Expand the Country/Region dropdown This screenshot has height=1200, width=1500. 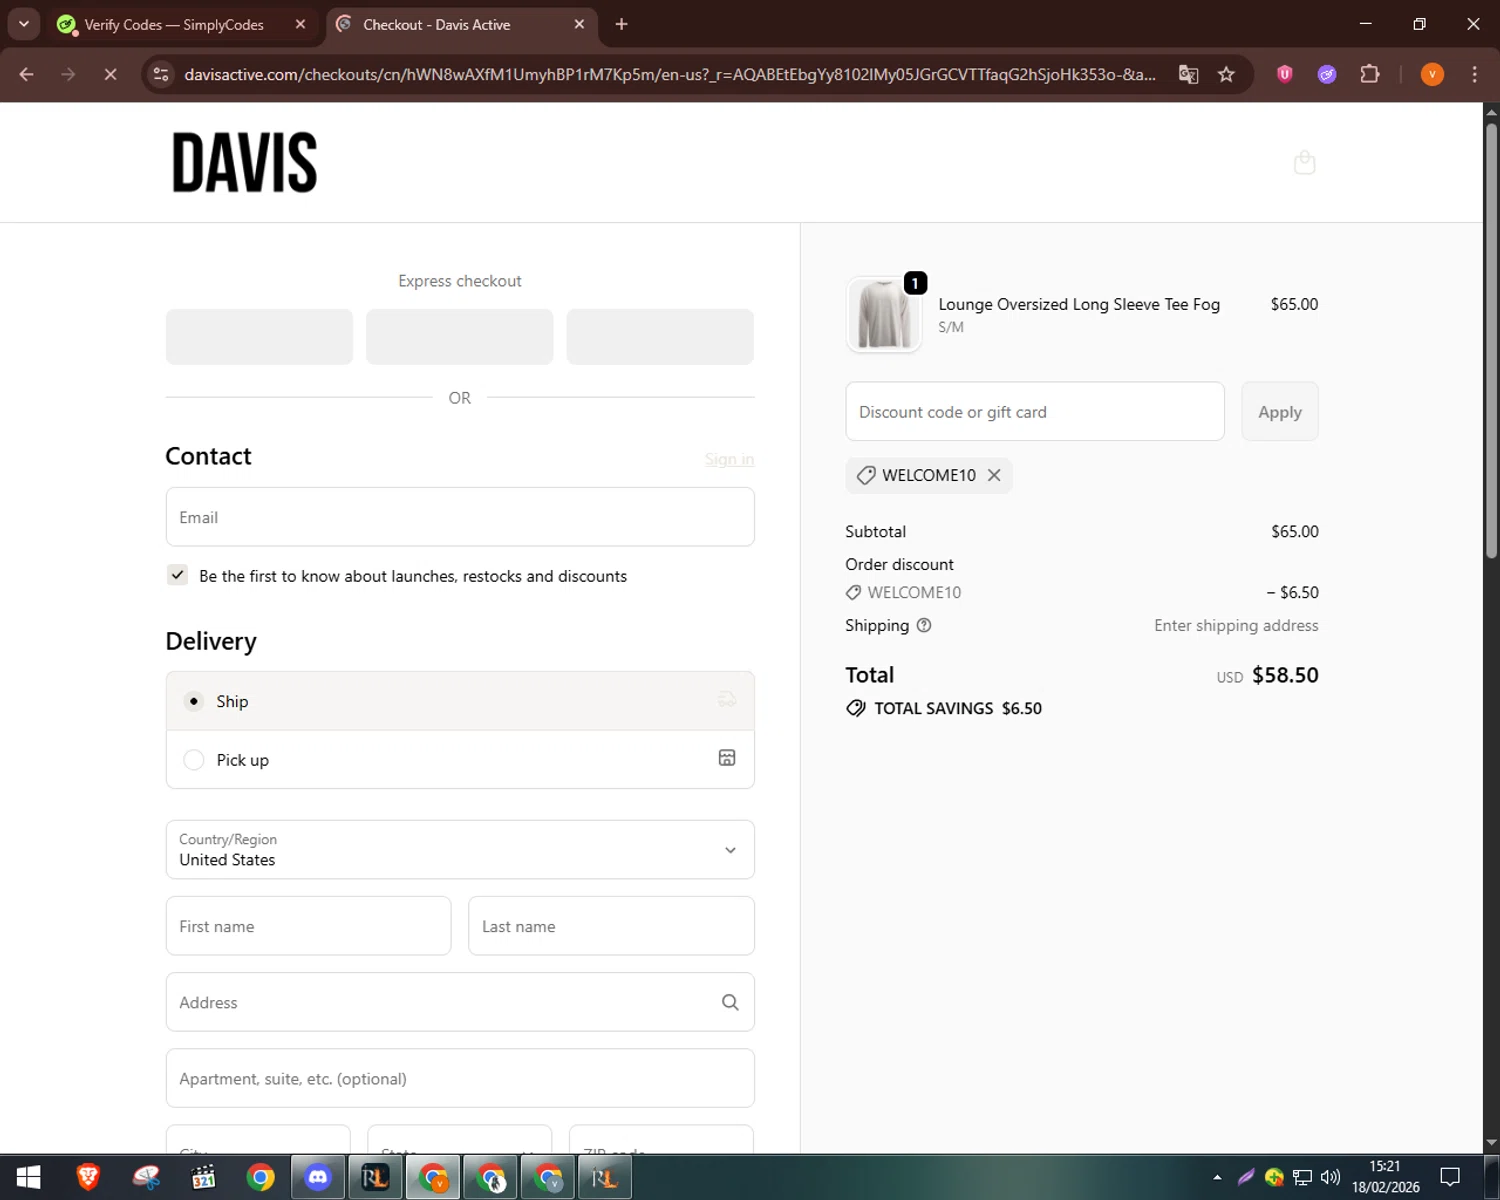tap(460, 850)
